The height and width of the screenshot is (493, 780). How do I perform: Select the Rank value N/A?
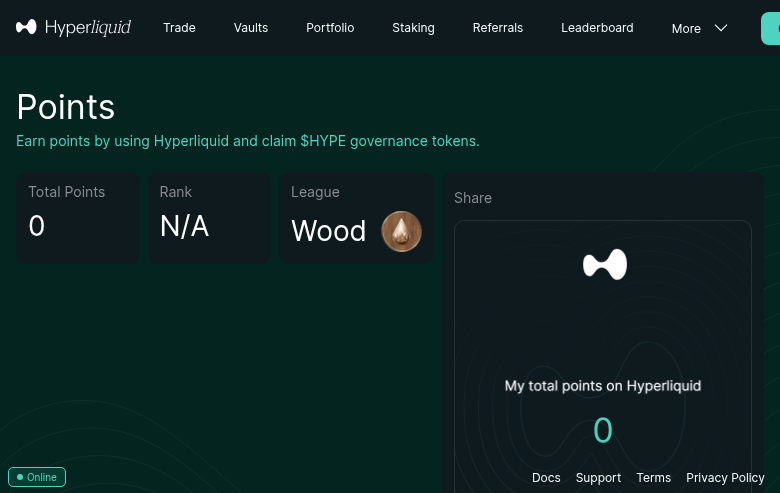point(184,226)
